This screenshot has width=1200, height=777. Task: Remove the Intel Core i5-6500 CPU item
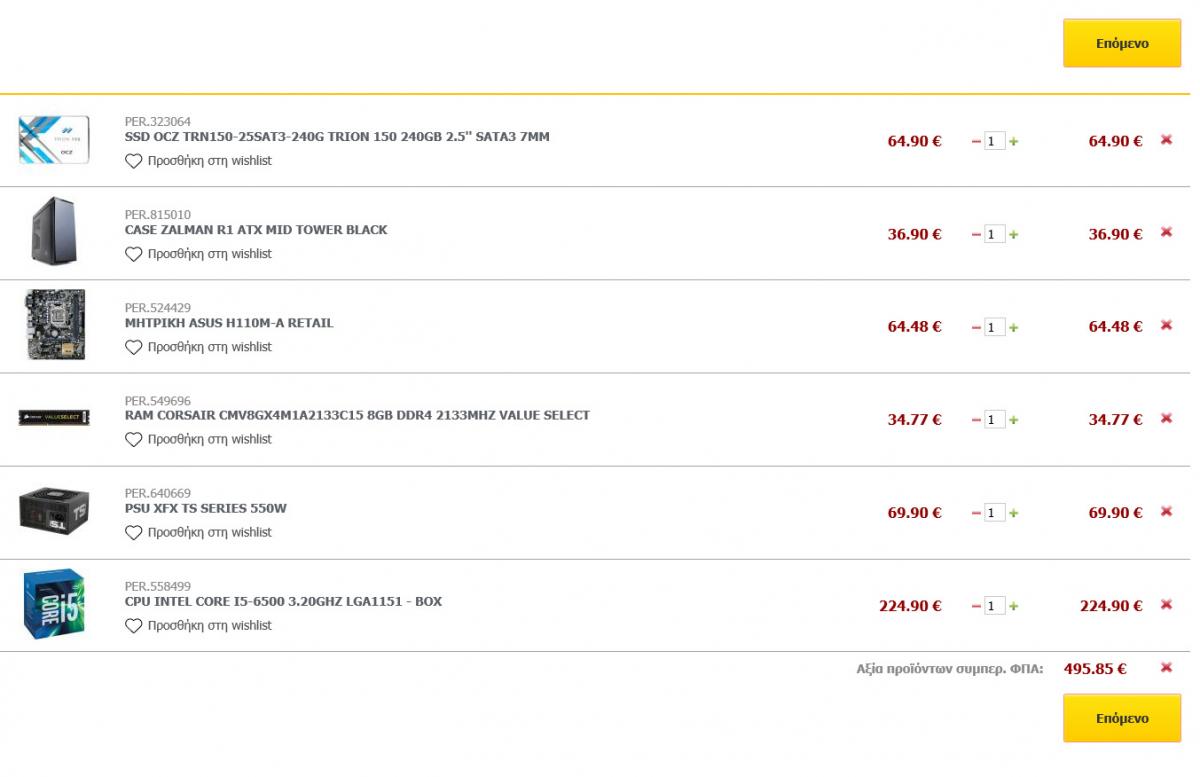pos(1165,605)
